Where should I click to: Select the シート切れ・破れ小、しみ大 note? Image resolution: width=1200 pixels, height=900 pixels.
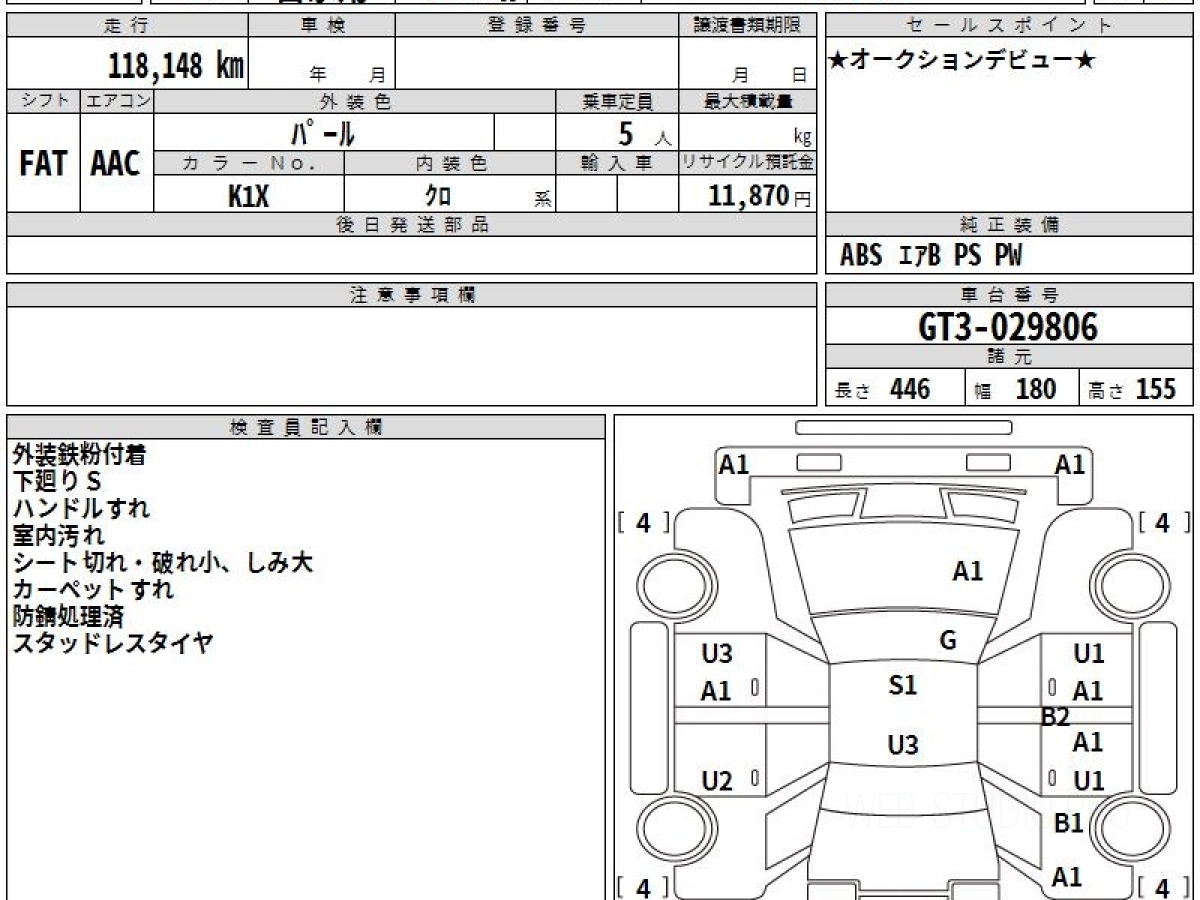[163, 563]
